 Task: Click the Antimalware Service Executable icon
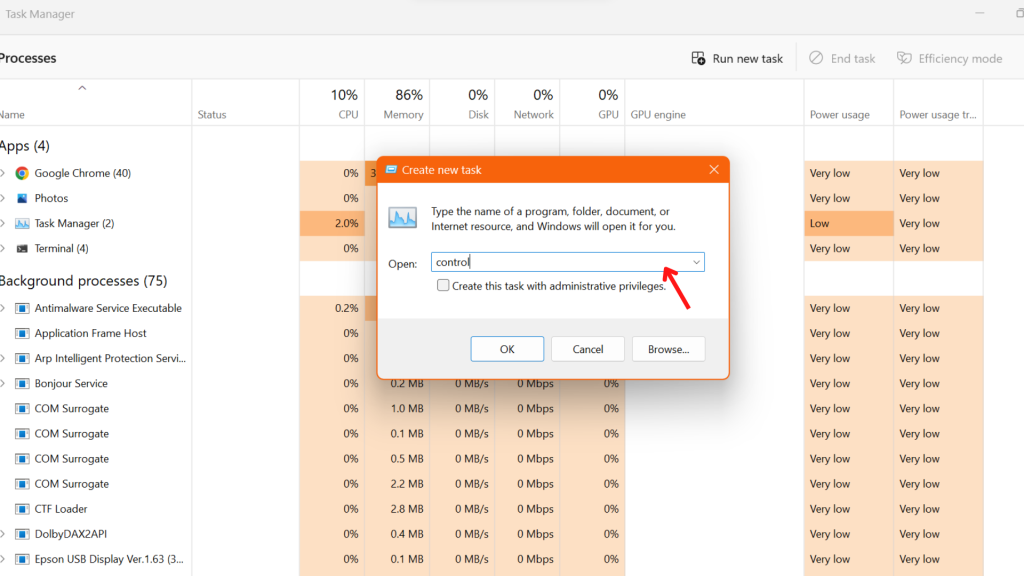22,308
